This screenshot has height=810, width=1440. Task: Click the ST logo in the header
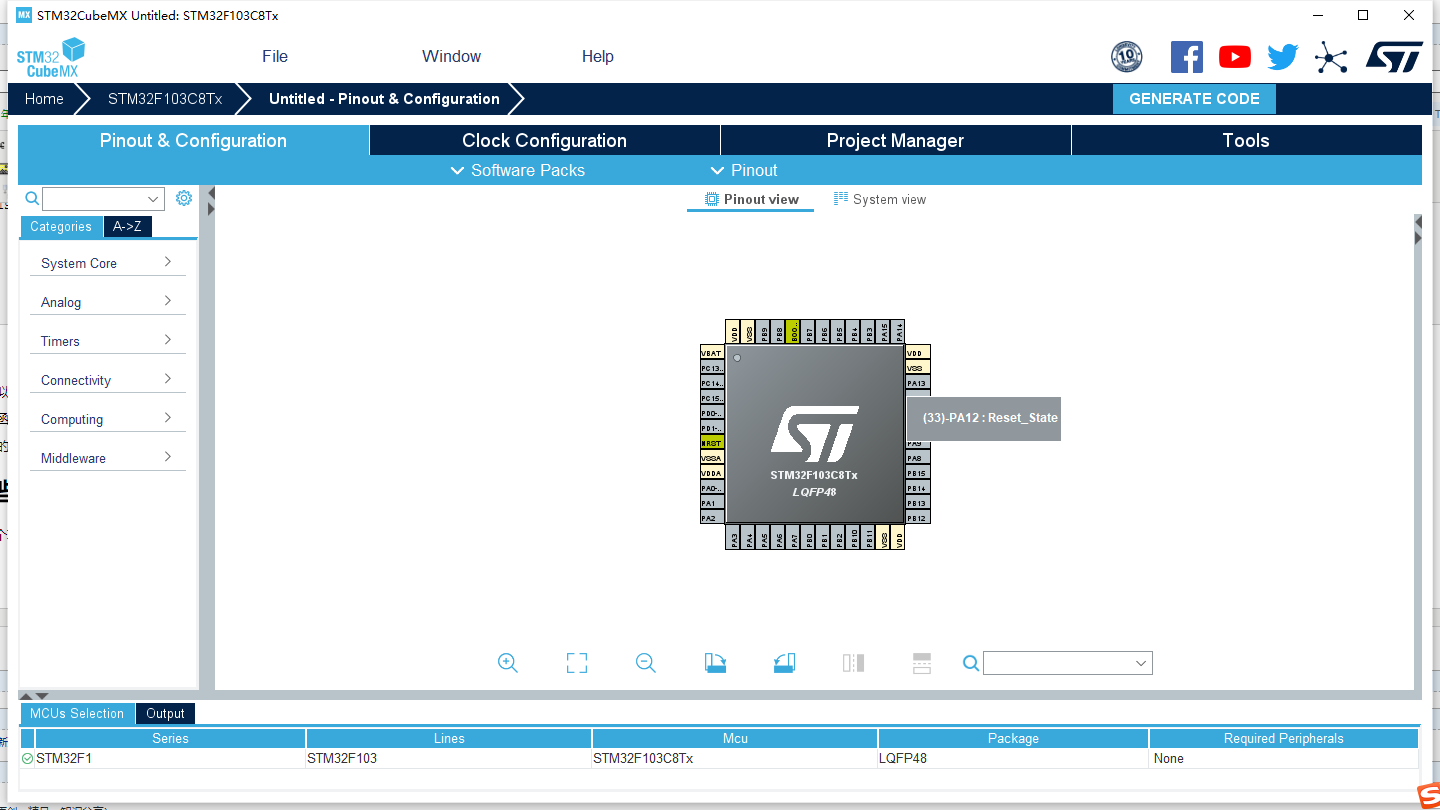(1394, 57)
